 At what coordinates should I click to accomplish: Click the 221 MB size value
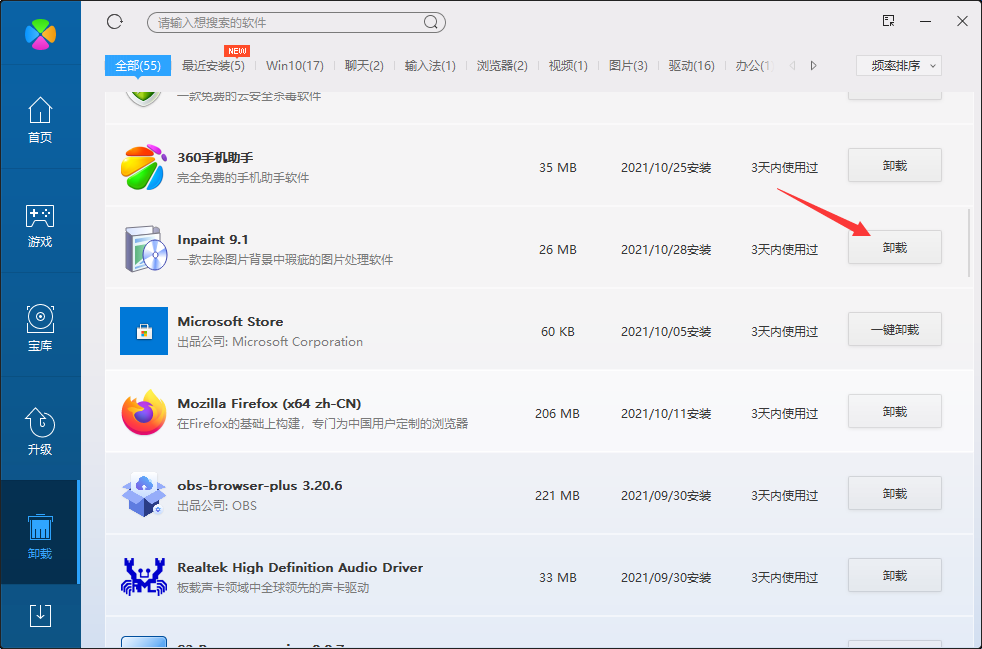coord(557,496)
